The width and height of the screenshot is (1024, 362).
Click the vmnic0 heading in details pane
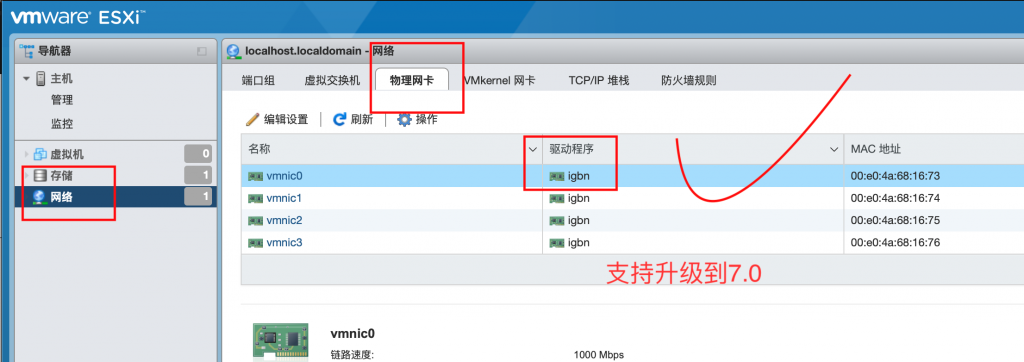pyautogui.click(x=353, y=333)
